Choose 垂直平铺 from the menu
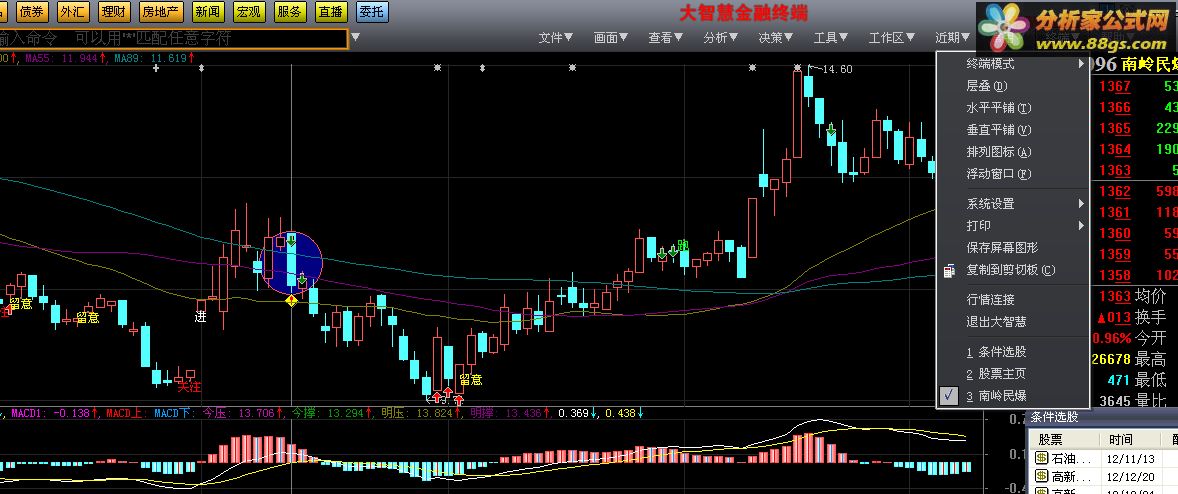The image size is (1178, 494). pyautogui.click(x=1012, y=130)
